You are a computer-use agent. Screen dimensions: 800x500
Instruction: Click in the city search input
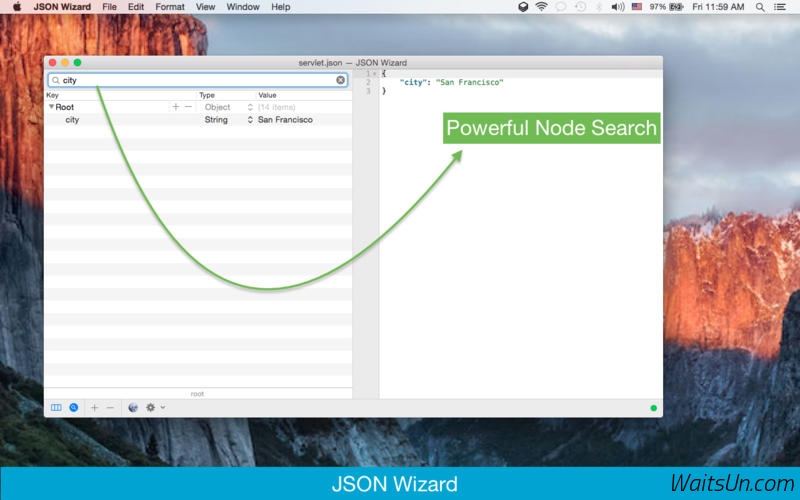point(198,80)
